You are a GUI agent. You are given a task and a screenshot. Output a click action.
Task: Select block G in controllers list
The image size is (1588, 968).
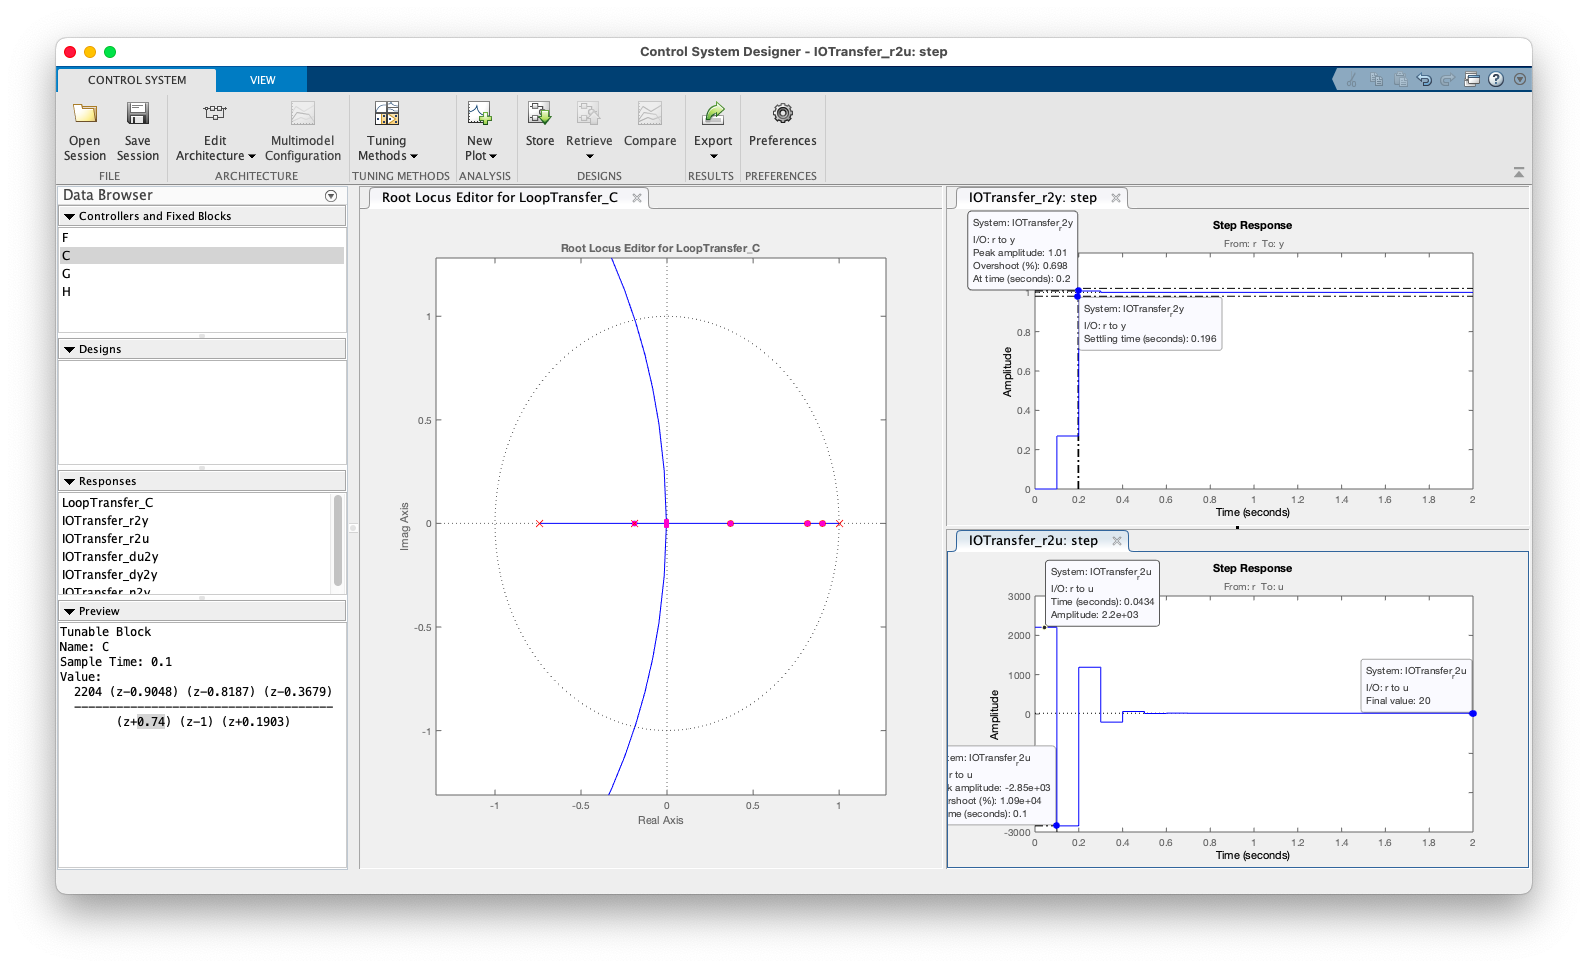click(x=202, y=274)
